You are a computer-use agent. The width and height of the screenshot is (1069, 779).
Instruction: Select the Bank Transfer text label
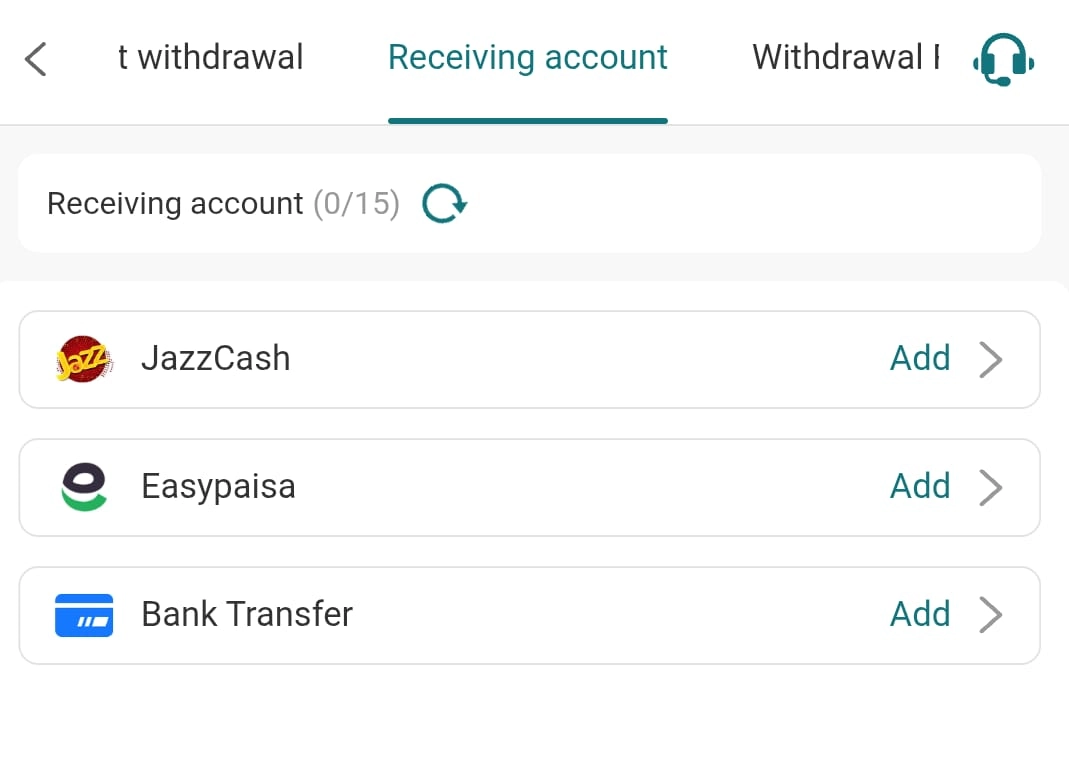click(247, 614)
